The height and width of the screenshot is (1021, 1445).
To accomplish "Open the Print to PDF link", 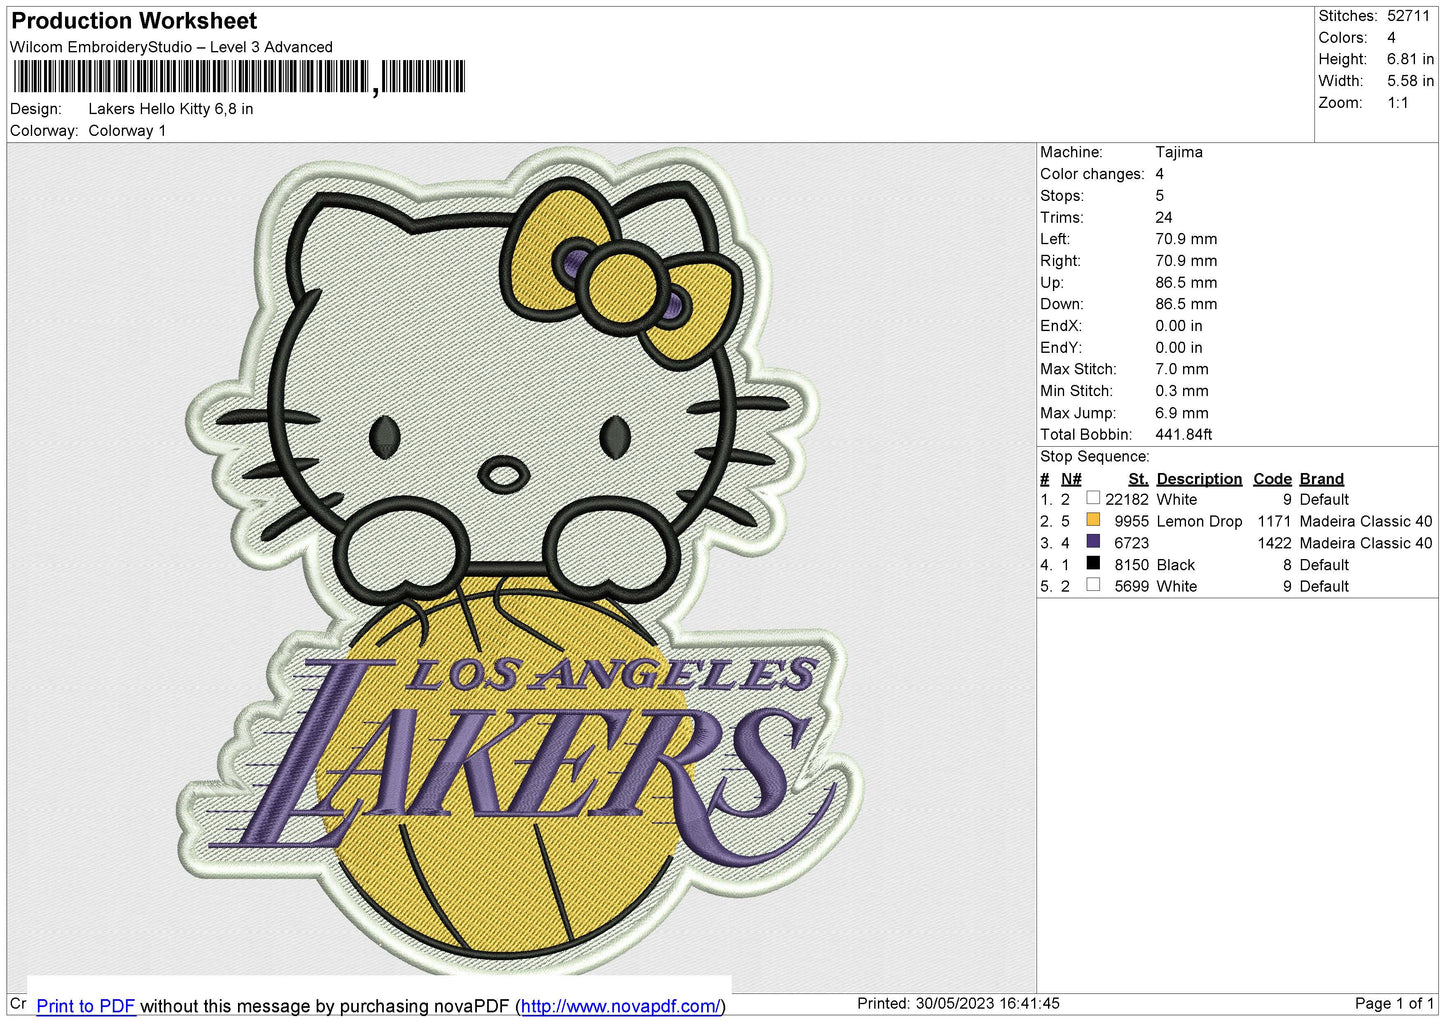I will coord(86,1006).
